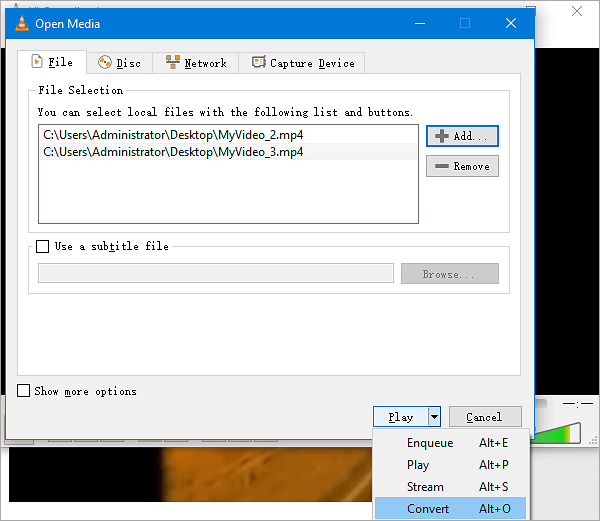Click the minus icon on Remove button
Viewport: 600px width, 521px height.
441,166
